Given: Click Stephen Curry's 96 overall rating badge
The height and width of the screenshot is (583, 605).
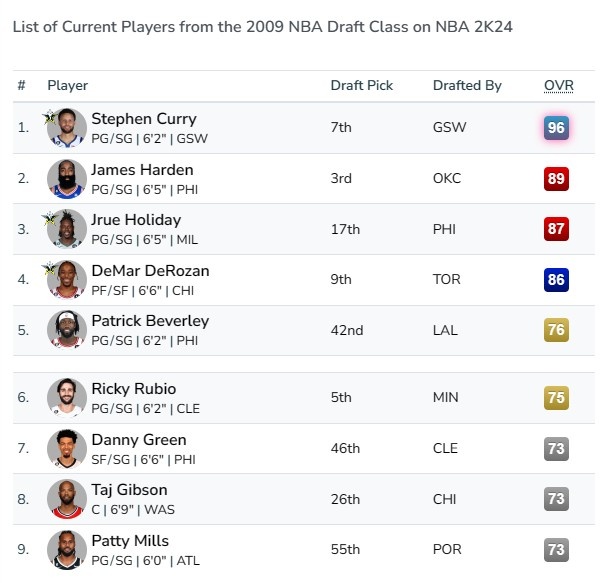Looking at the screenshot, I should 556,128.
